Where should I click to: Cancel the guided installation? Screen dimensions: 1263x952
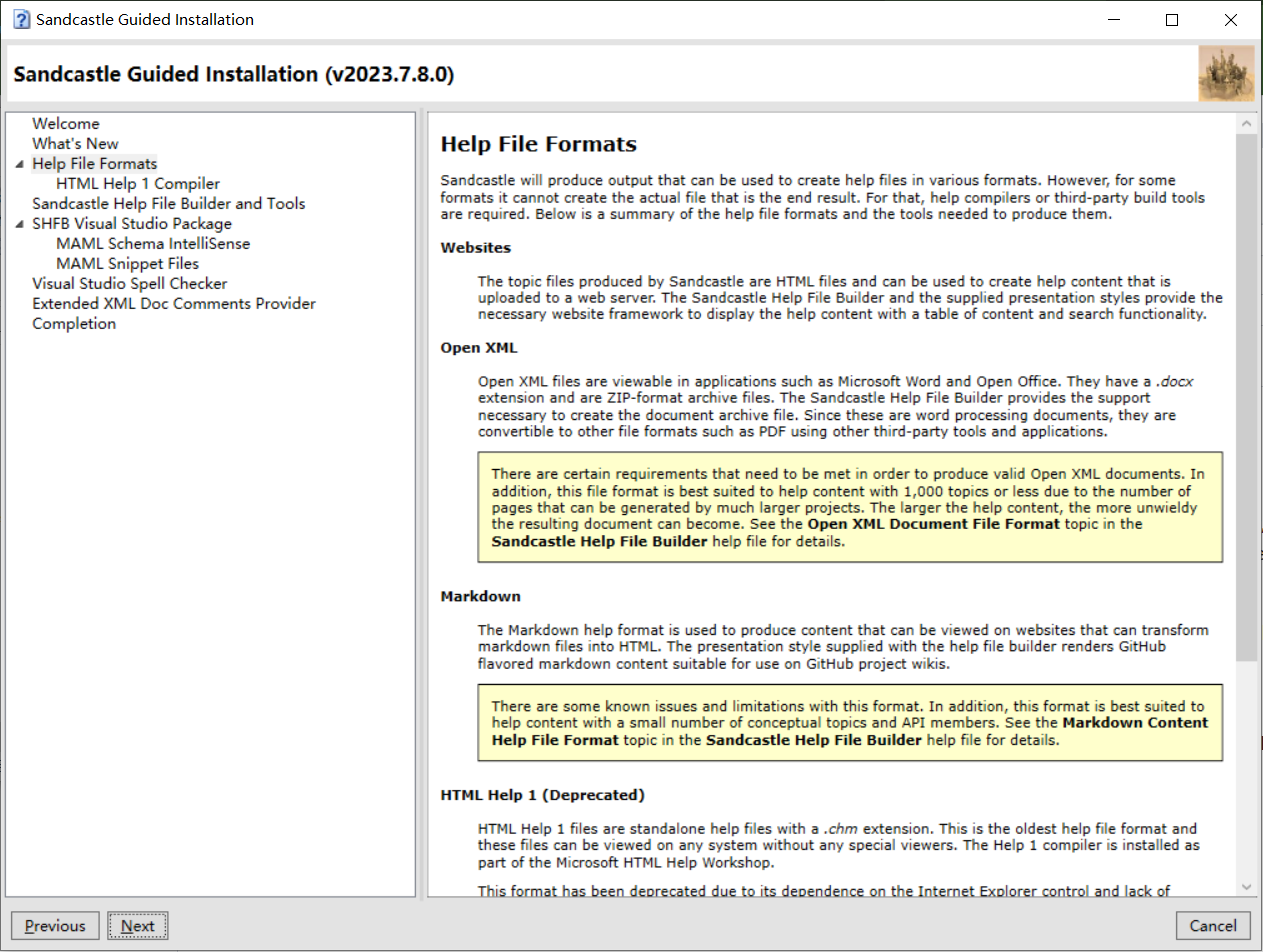[x=1214, y=926]
